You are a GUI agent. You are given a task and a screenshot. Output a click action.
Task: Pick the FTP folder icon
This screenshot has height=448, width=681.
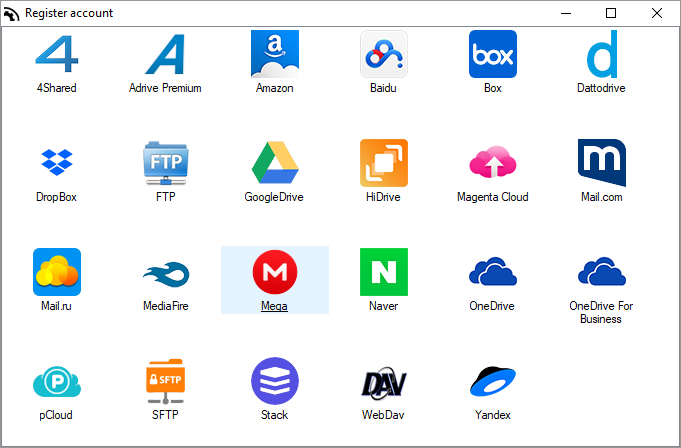coord(165,163)
